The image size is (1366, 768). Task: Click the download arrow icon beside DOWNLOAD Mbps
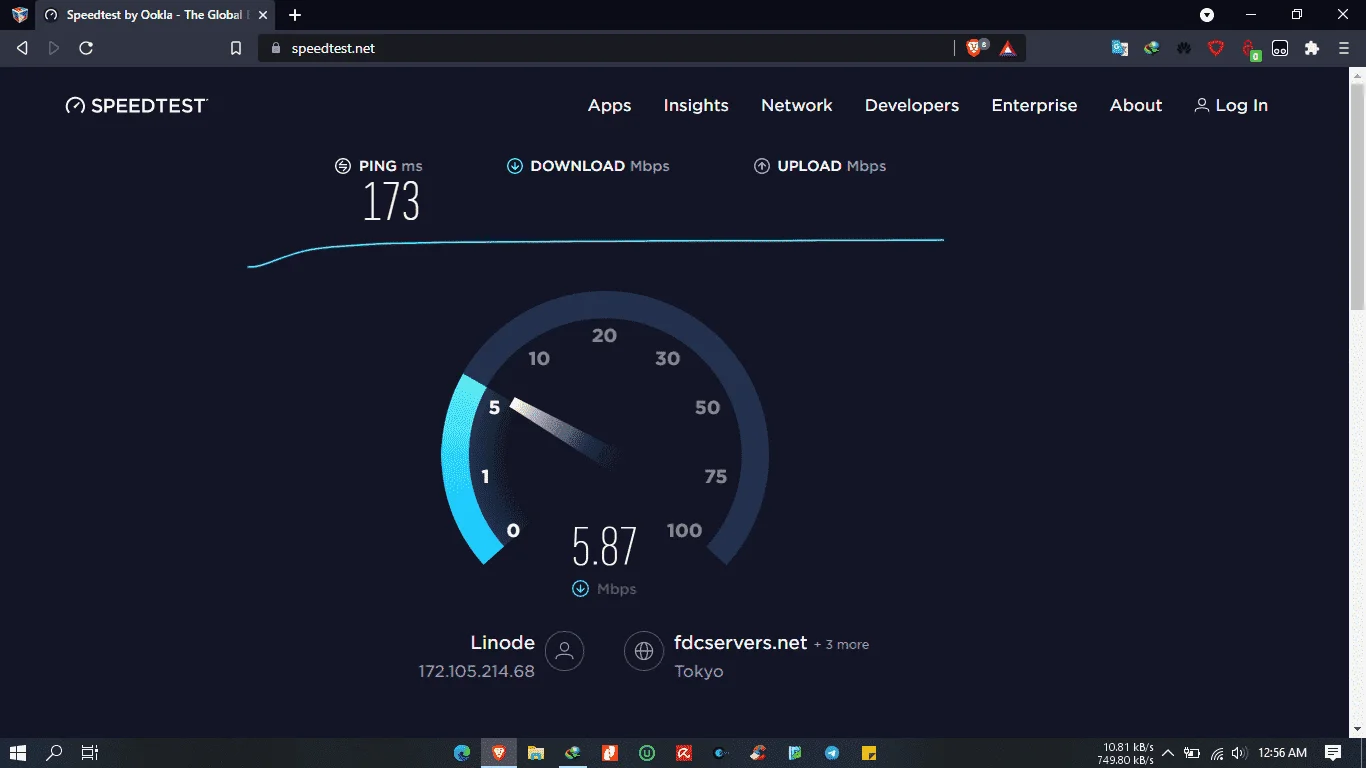tap(515, 166)
